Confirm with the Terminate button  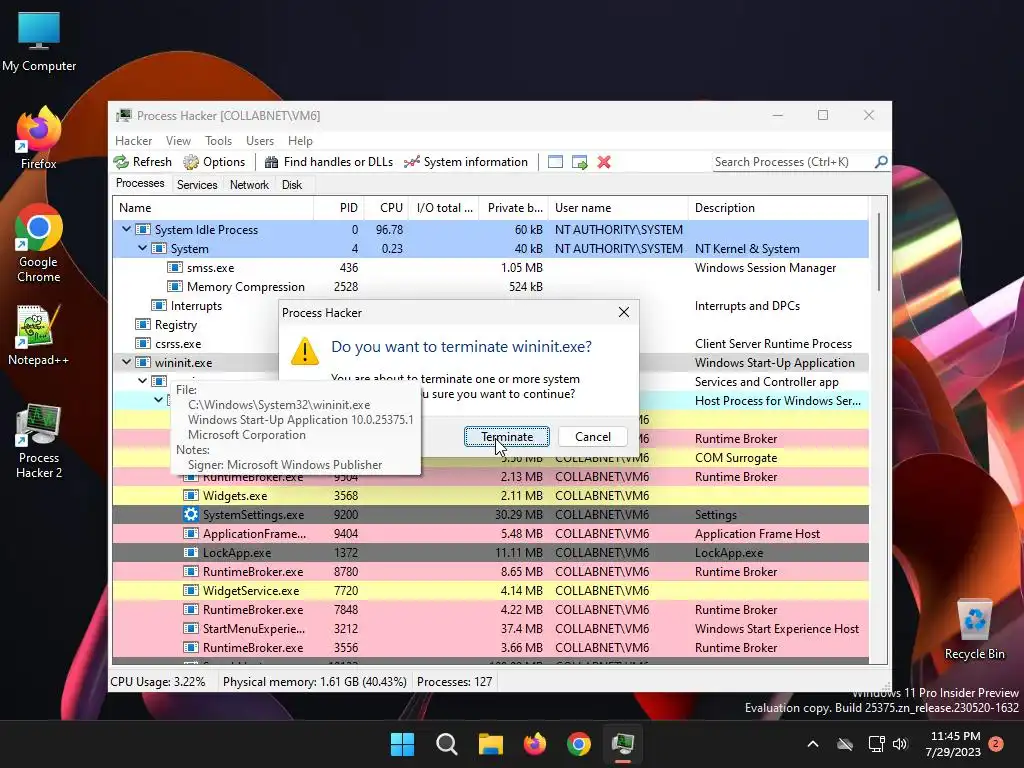click(x=507, y=437)
